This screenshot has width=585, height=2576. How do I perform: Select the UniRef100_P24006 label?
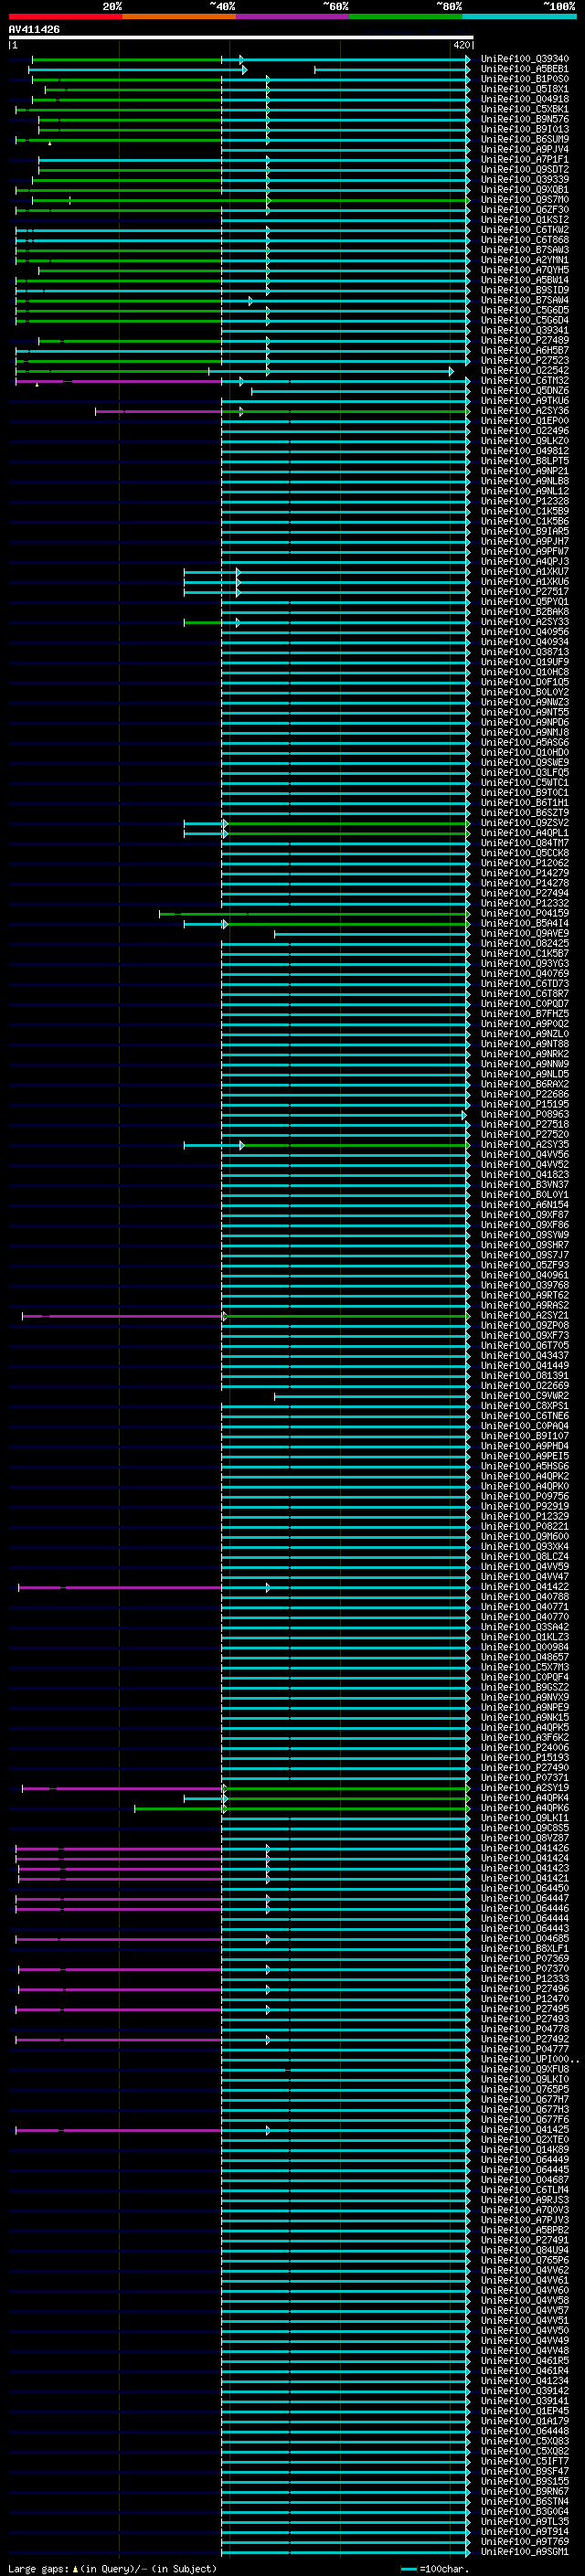click(525, 1748)
